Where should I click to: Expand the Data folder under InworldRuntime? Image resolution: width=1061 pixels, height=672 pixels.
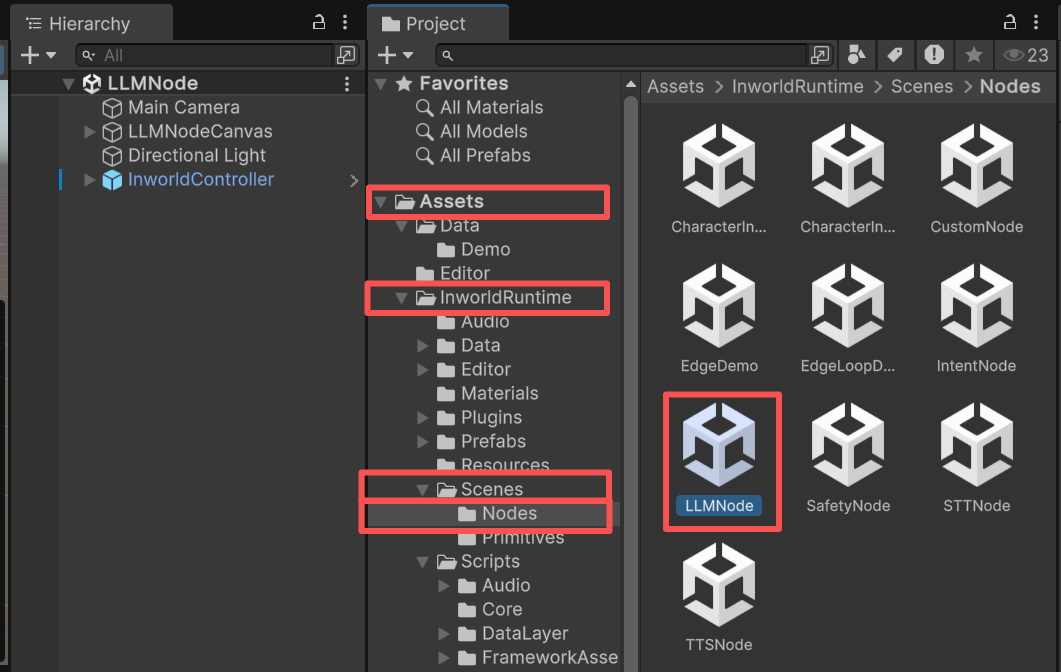coord(423,346)
